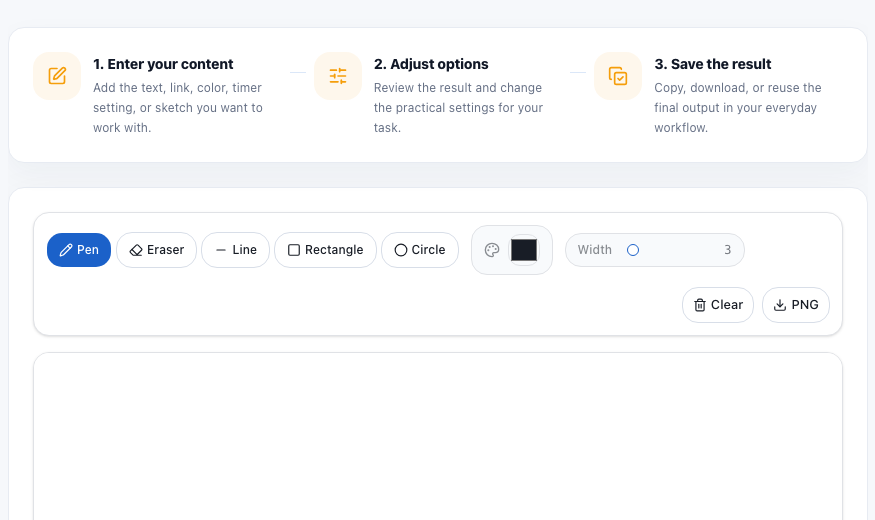This screenshot has height=520, width=875.
Task: Click the "Add the text, link, color" description
Action: tap(177, 108)
